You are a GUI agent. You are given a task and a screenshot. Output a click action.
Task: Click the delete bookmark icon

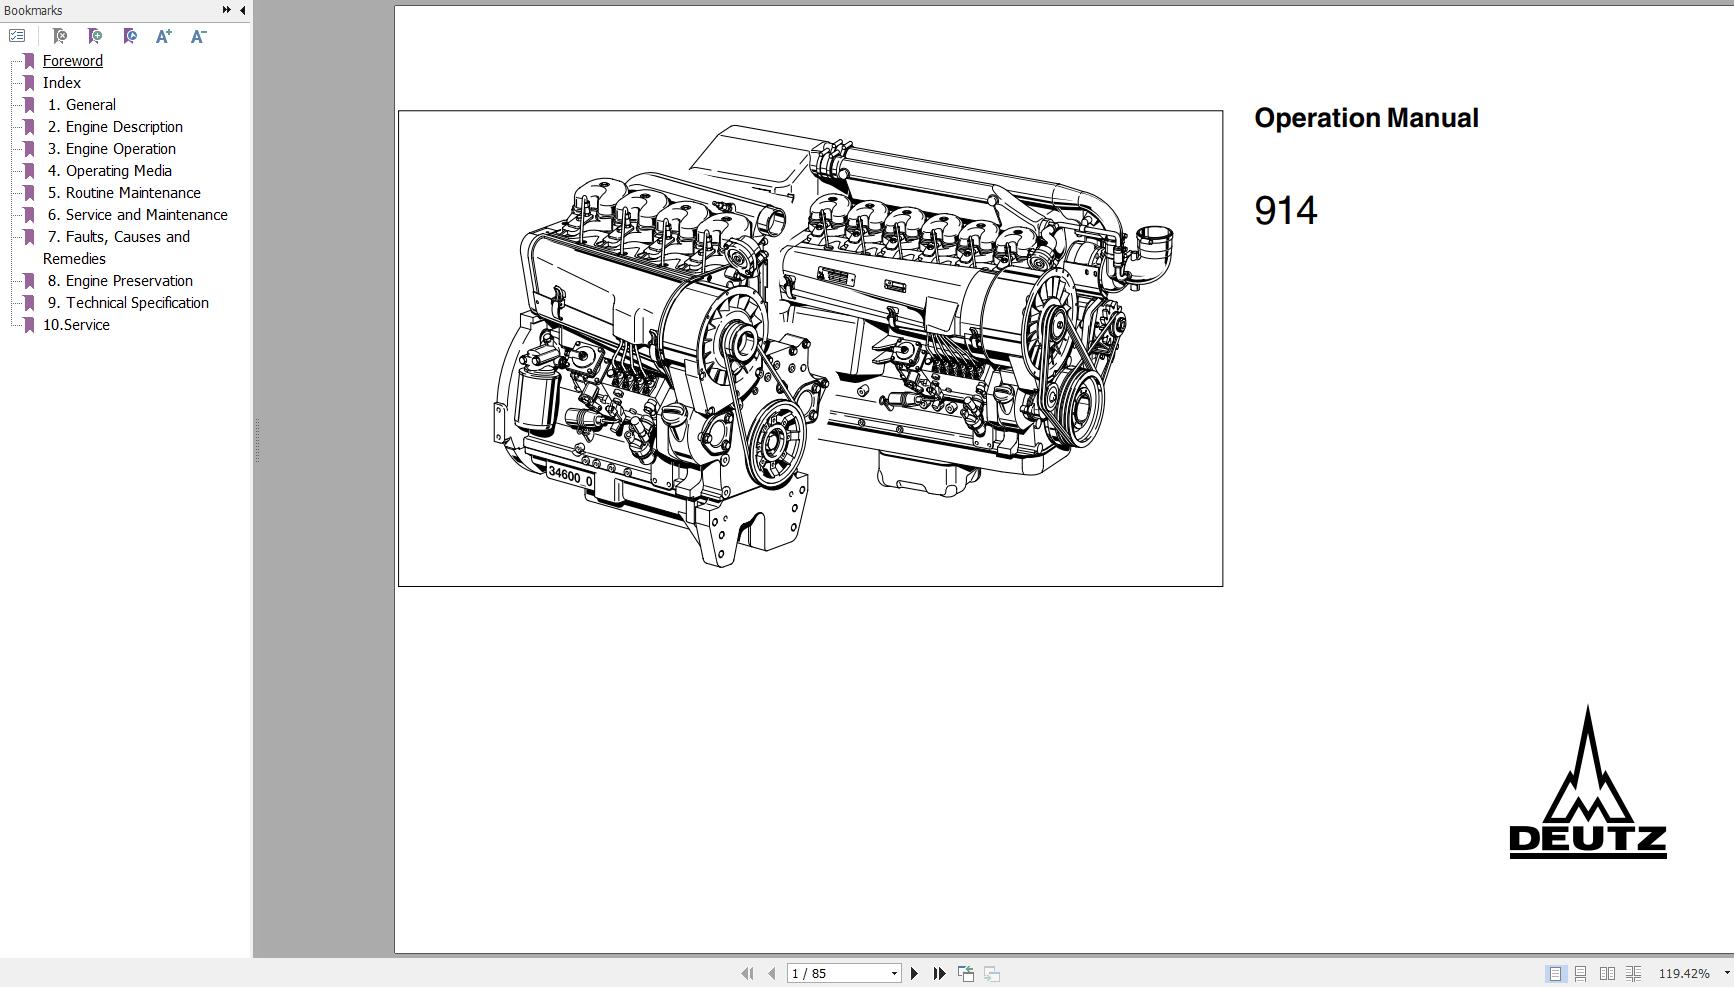pyautogui.click(x=60, y=36)
